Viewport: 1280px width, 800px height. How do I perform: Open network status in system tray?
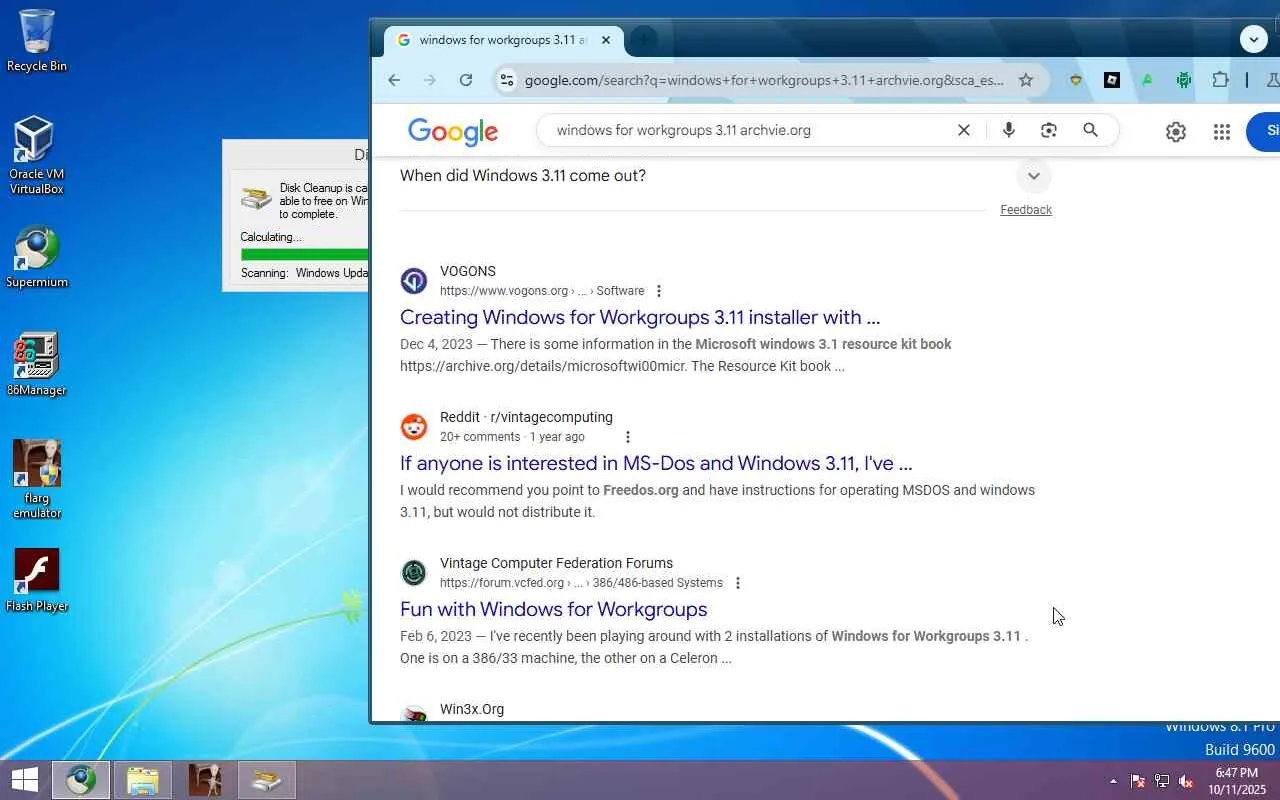point(1162,781)
